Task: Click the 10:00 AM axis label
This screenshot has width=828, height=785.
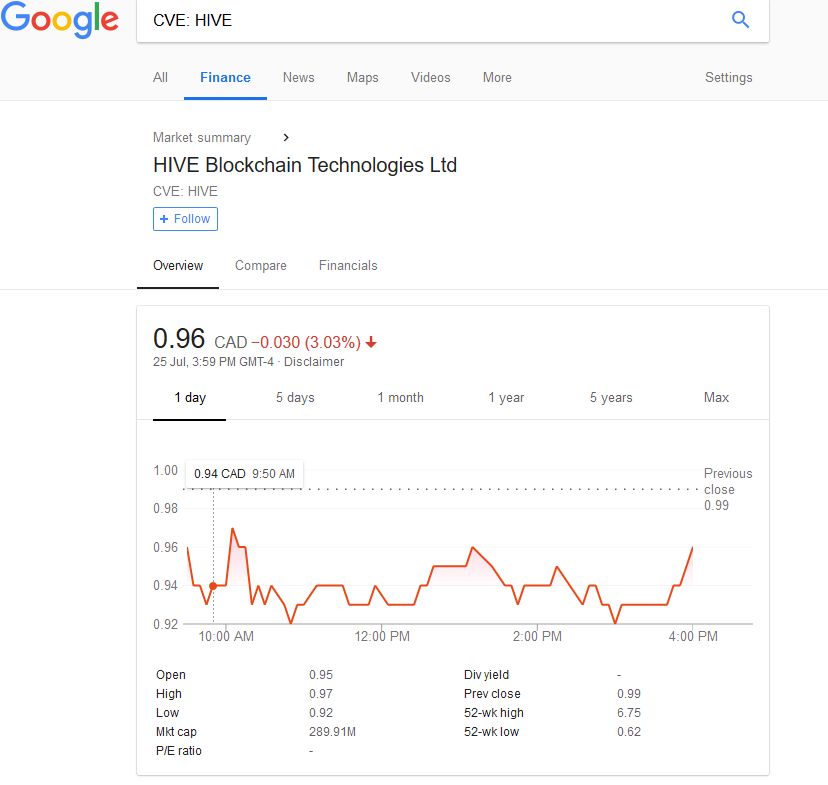Action: tap(226, 636)
